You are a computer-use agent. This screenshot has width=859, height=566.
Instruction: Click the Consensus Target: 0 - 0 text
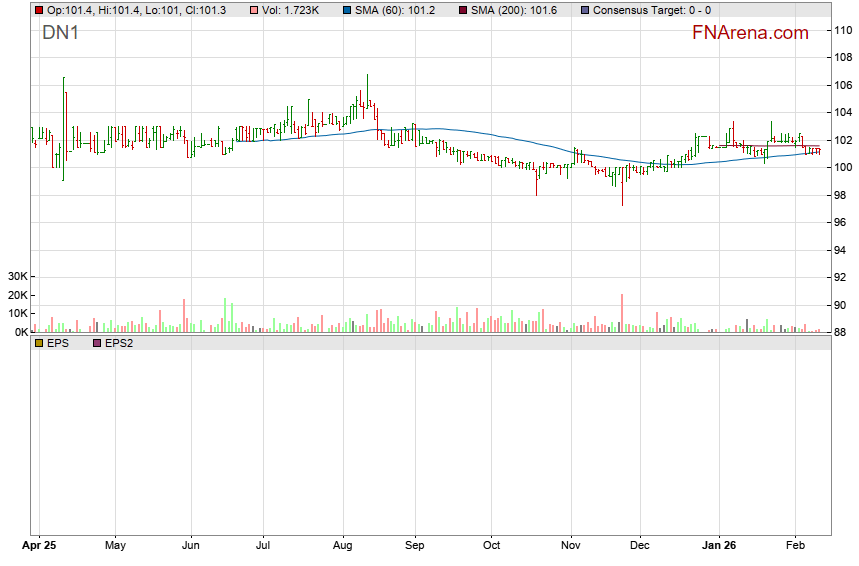point(652,10)
